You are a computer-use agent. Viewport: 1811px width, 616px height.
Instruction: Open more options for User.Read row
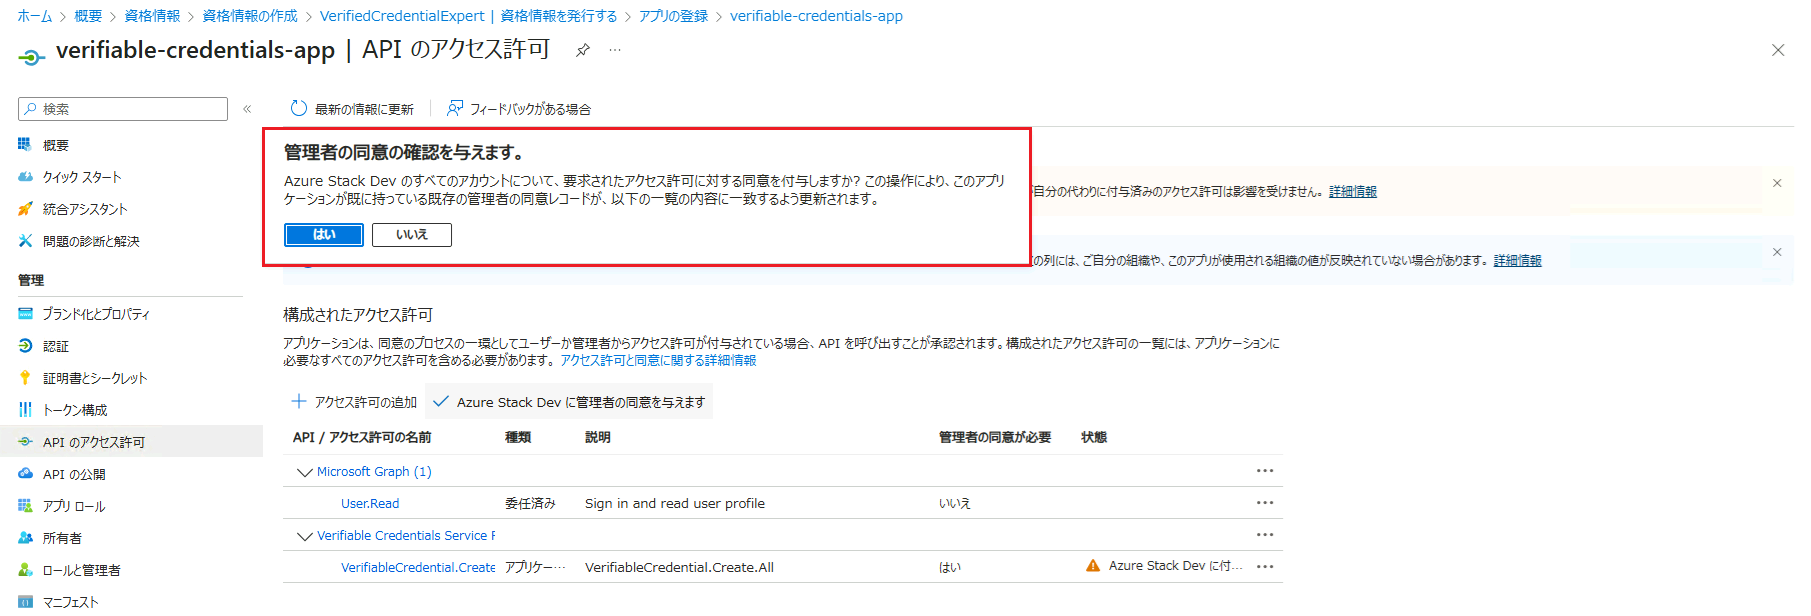pos(1264,503)
